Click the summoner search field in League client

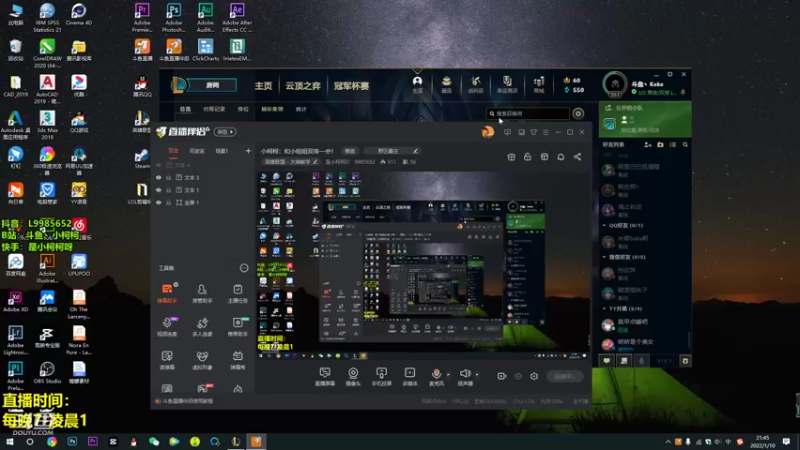528,114
